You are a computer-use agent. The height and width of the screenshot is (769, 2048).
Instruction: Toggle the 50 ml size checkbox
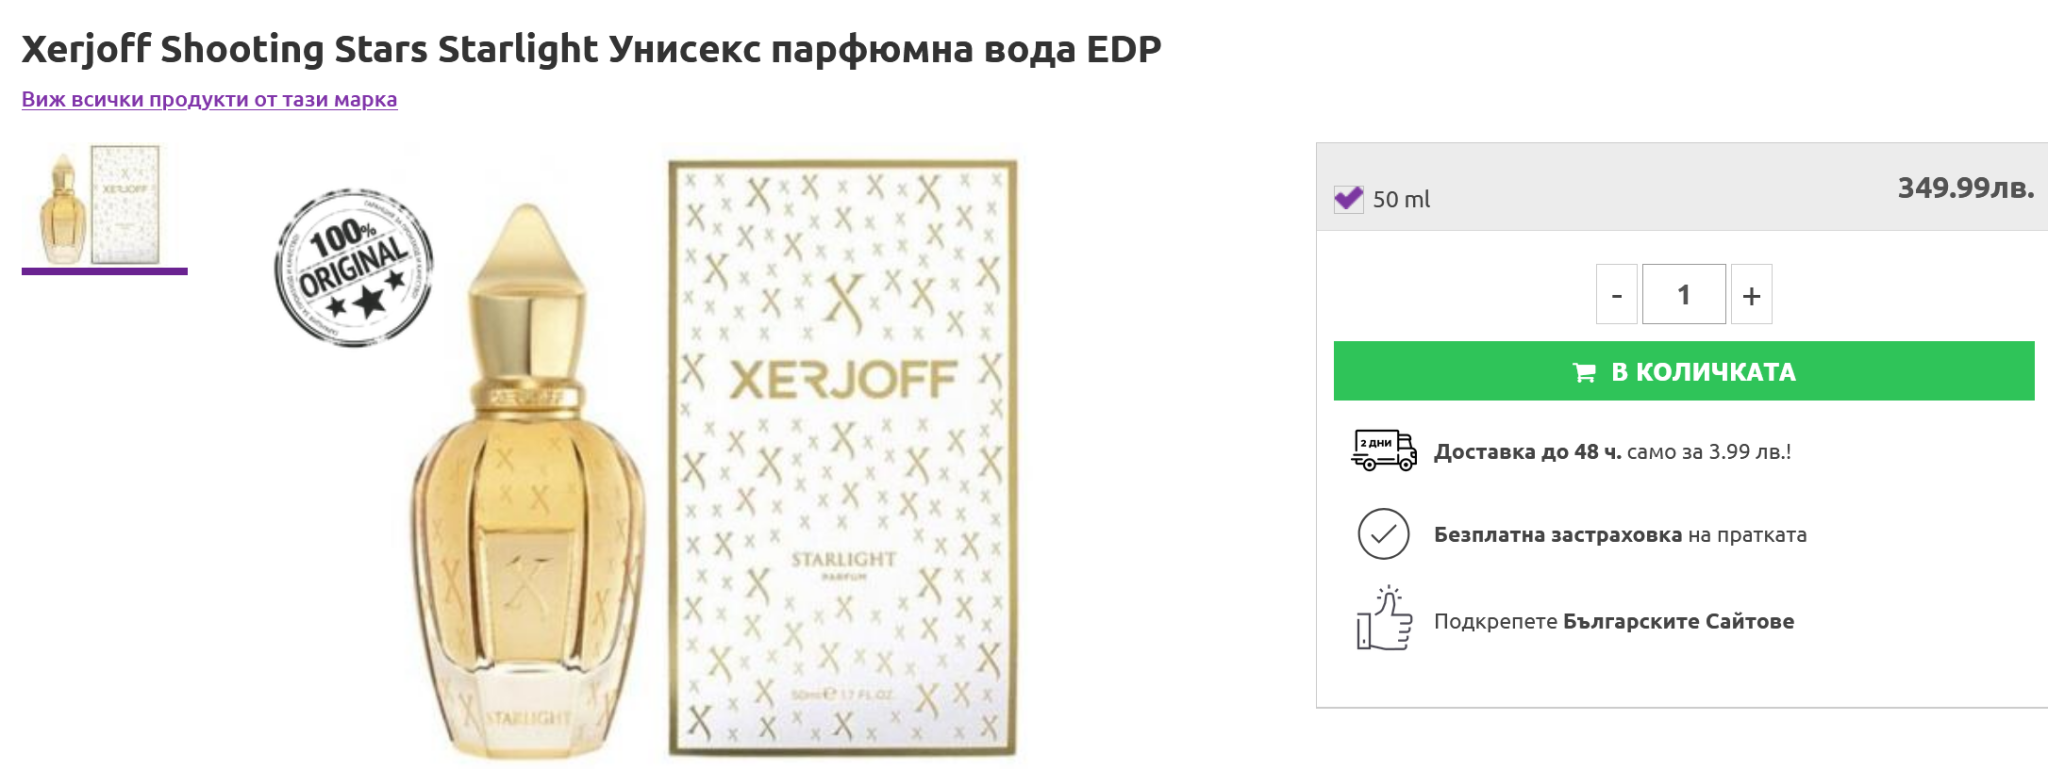[x=1348, y=199]
